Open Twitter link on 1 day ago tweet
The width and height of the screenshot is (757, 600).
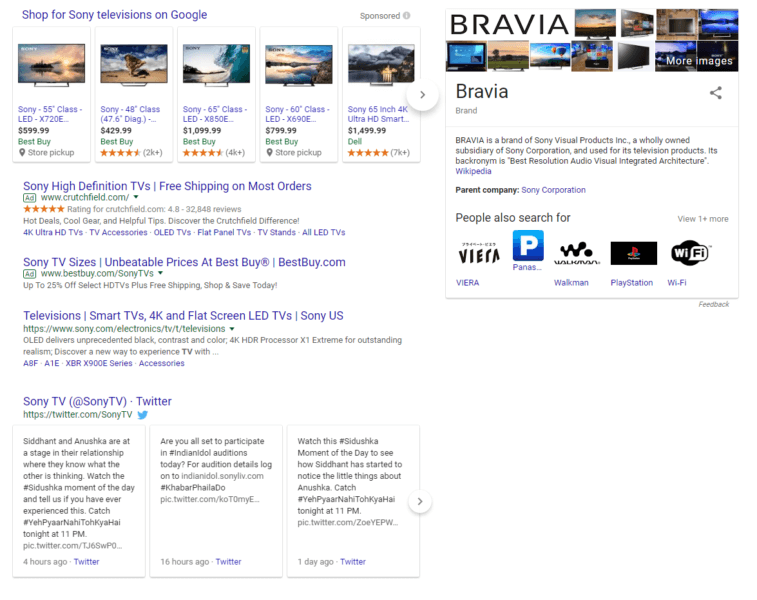coord(353,562)
